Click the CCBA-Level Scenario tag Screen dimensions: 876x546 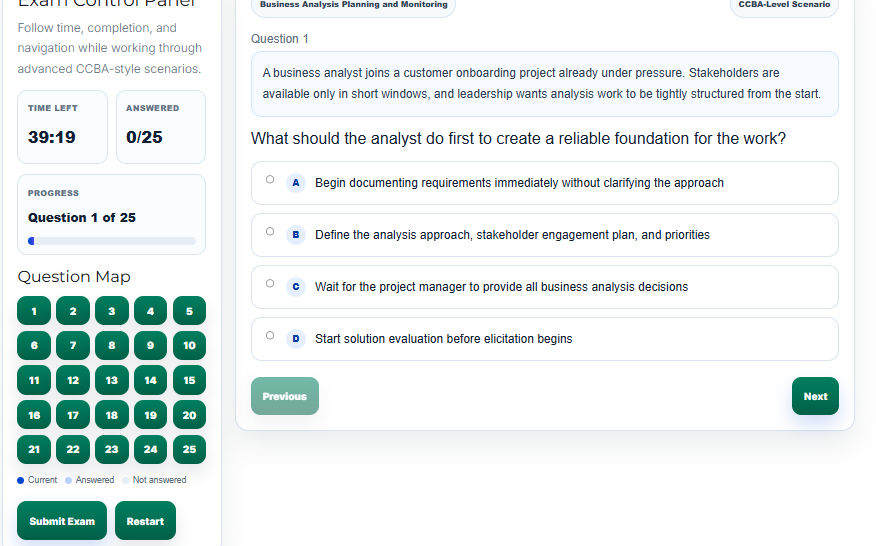tap(784, 6)
